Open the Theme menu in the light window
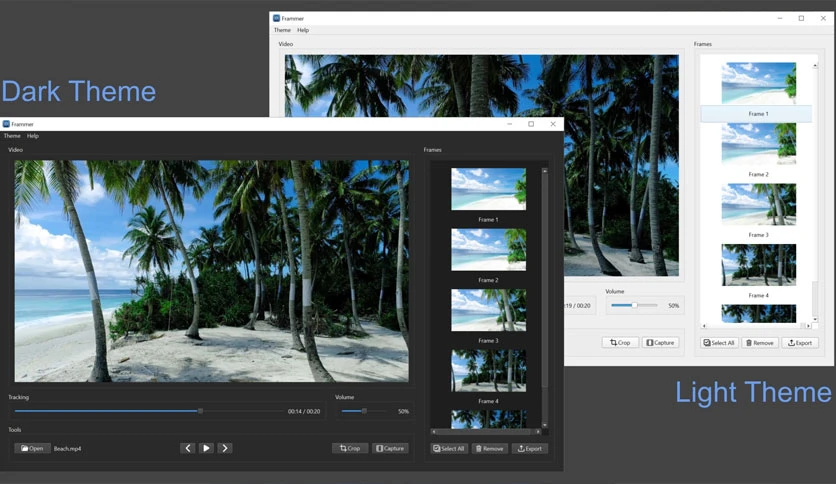The width and height of the screenshot is (836, 484). pos(282,30)
